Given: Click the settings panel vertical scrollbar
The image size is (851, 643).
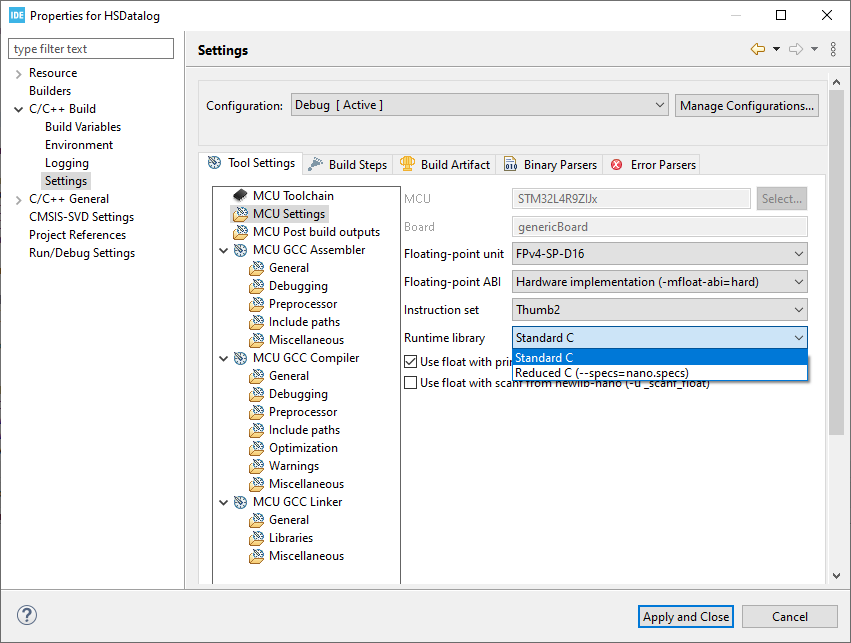Looking at the screenshot, I should point(836,263).
